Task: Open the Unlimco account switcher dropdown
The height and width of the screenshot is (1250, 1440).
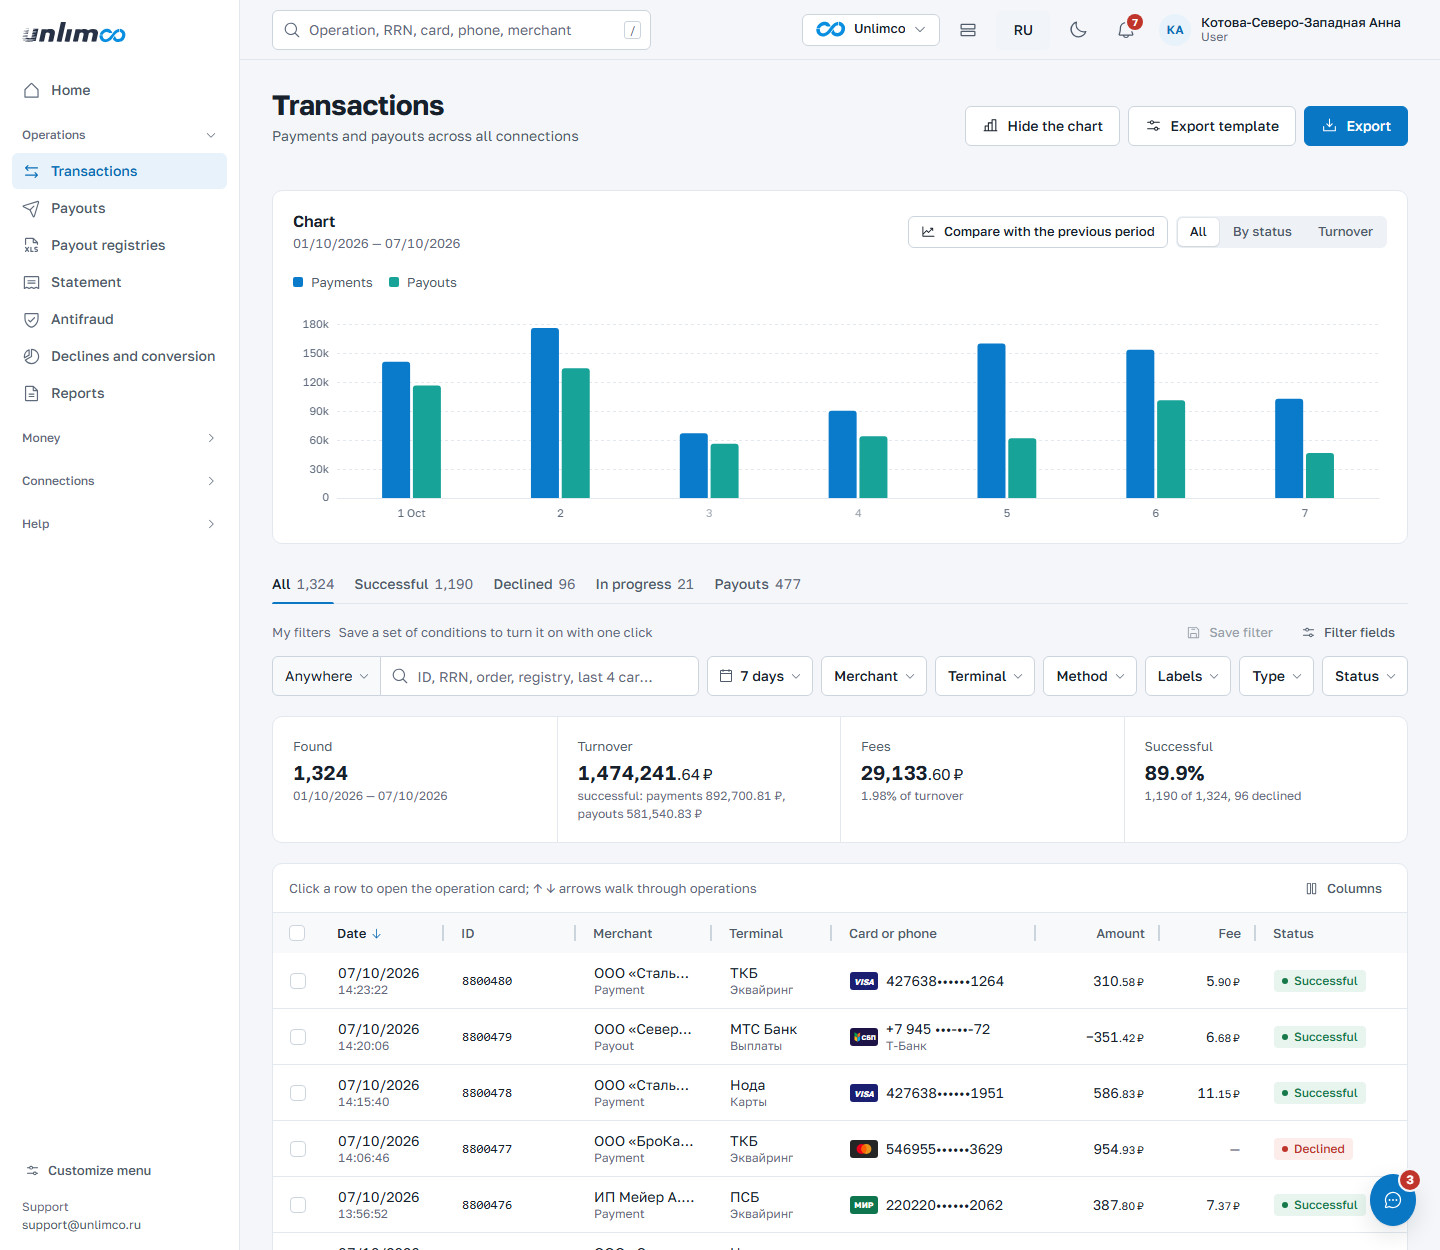Action: (870, 30)
